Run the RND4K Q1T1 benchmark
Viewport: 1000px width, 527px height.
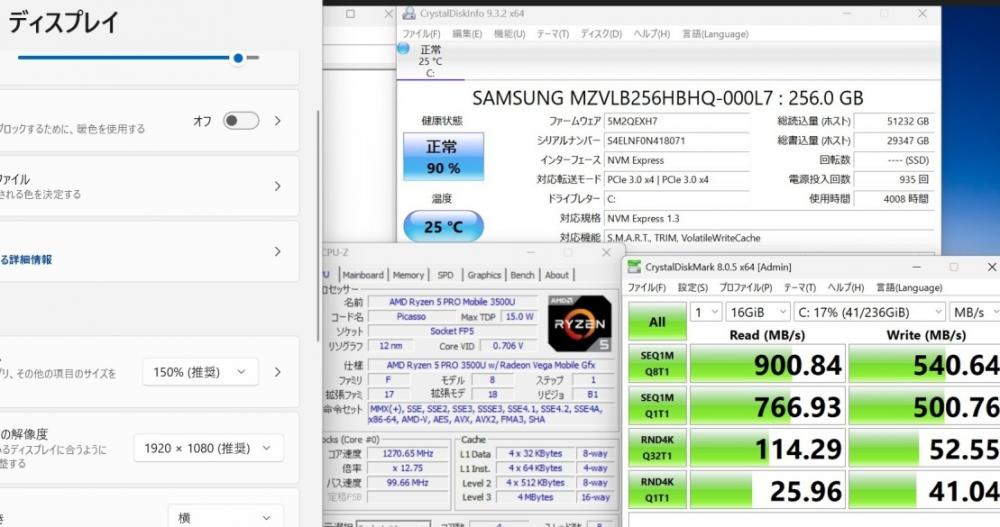(x=658, y=490)
